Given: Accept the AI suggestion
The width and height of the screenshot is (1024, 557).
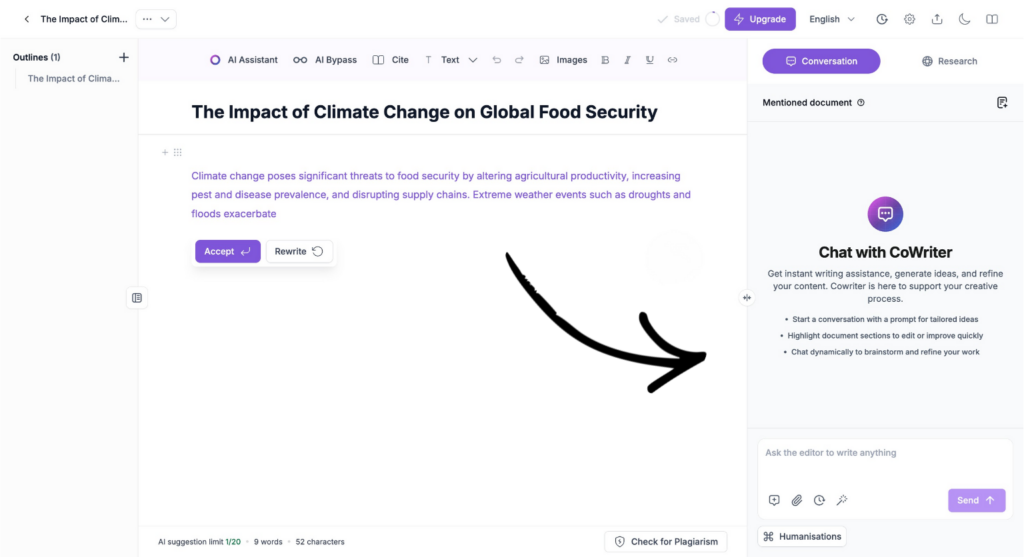Looking at the screenshot, I should (x=227, y=251).
